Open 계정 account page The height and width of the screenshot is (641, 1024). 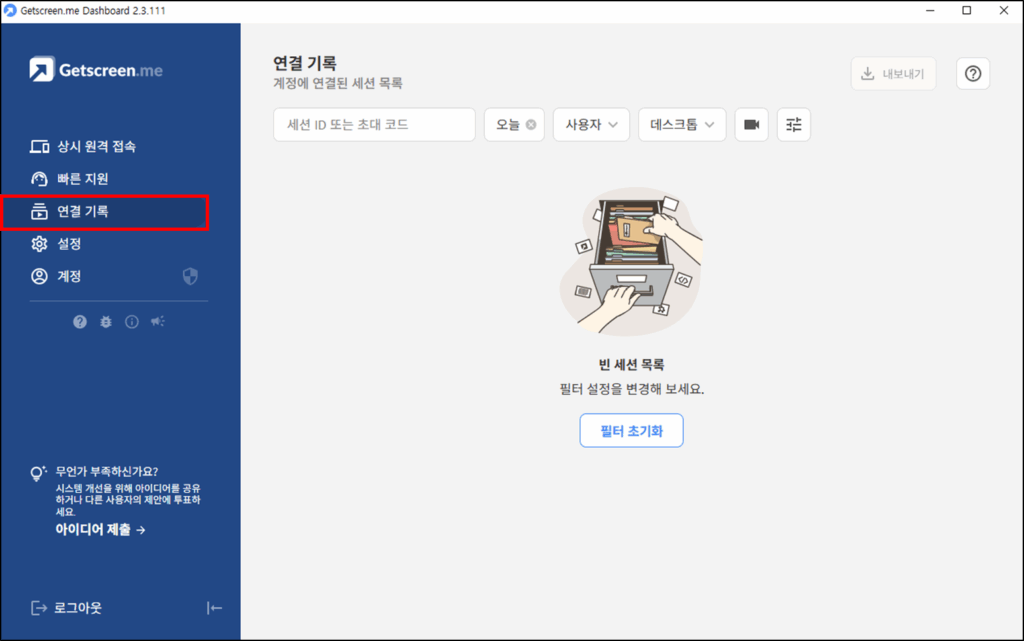[56, 276]
